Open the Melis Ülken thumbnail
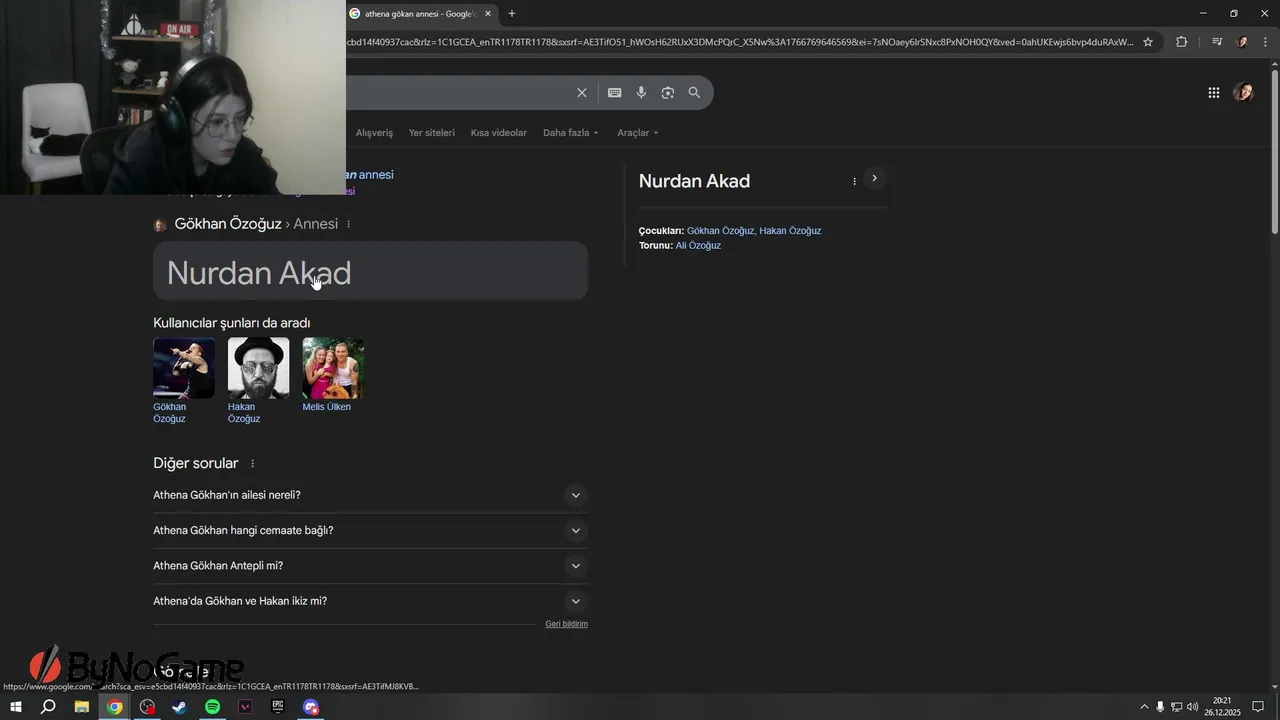 333,368
